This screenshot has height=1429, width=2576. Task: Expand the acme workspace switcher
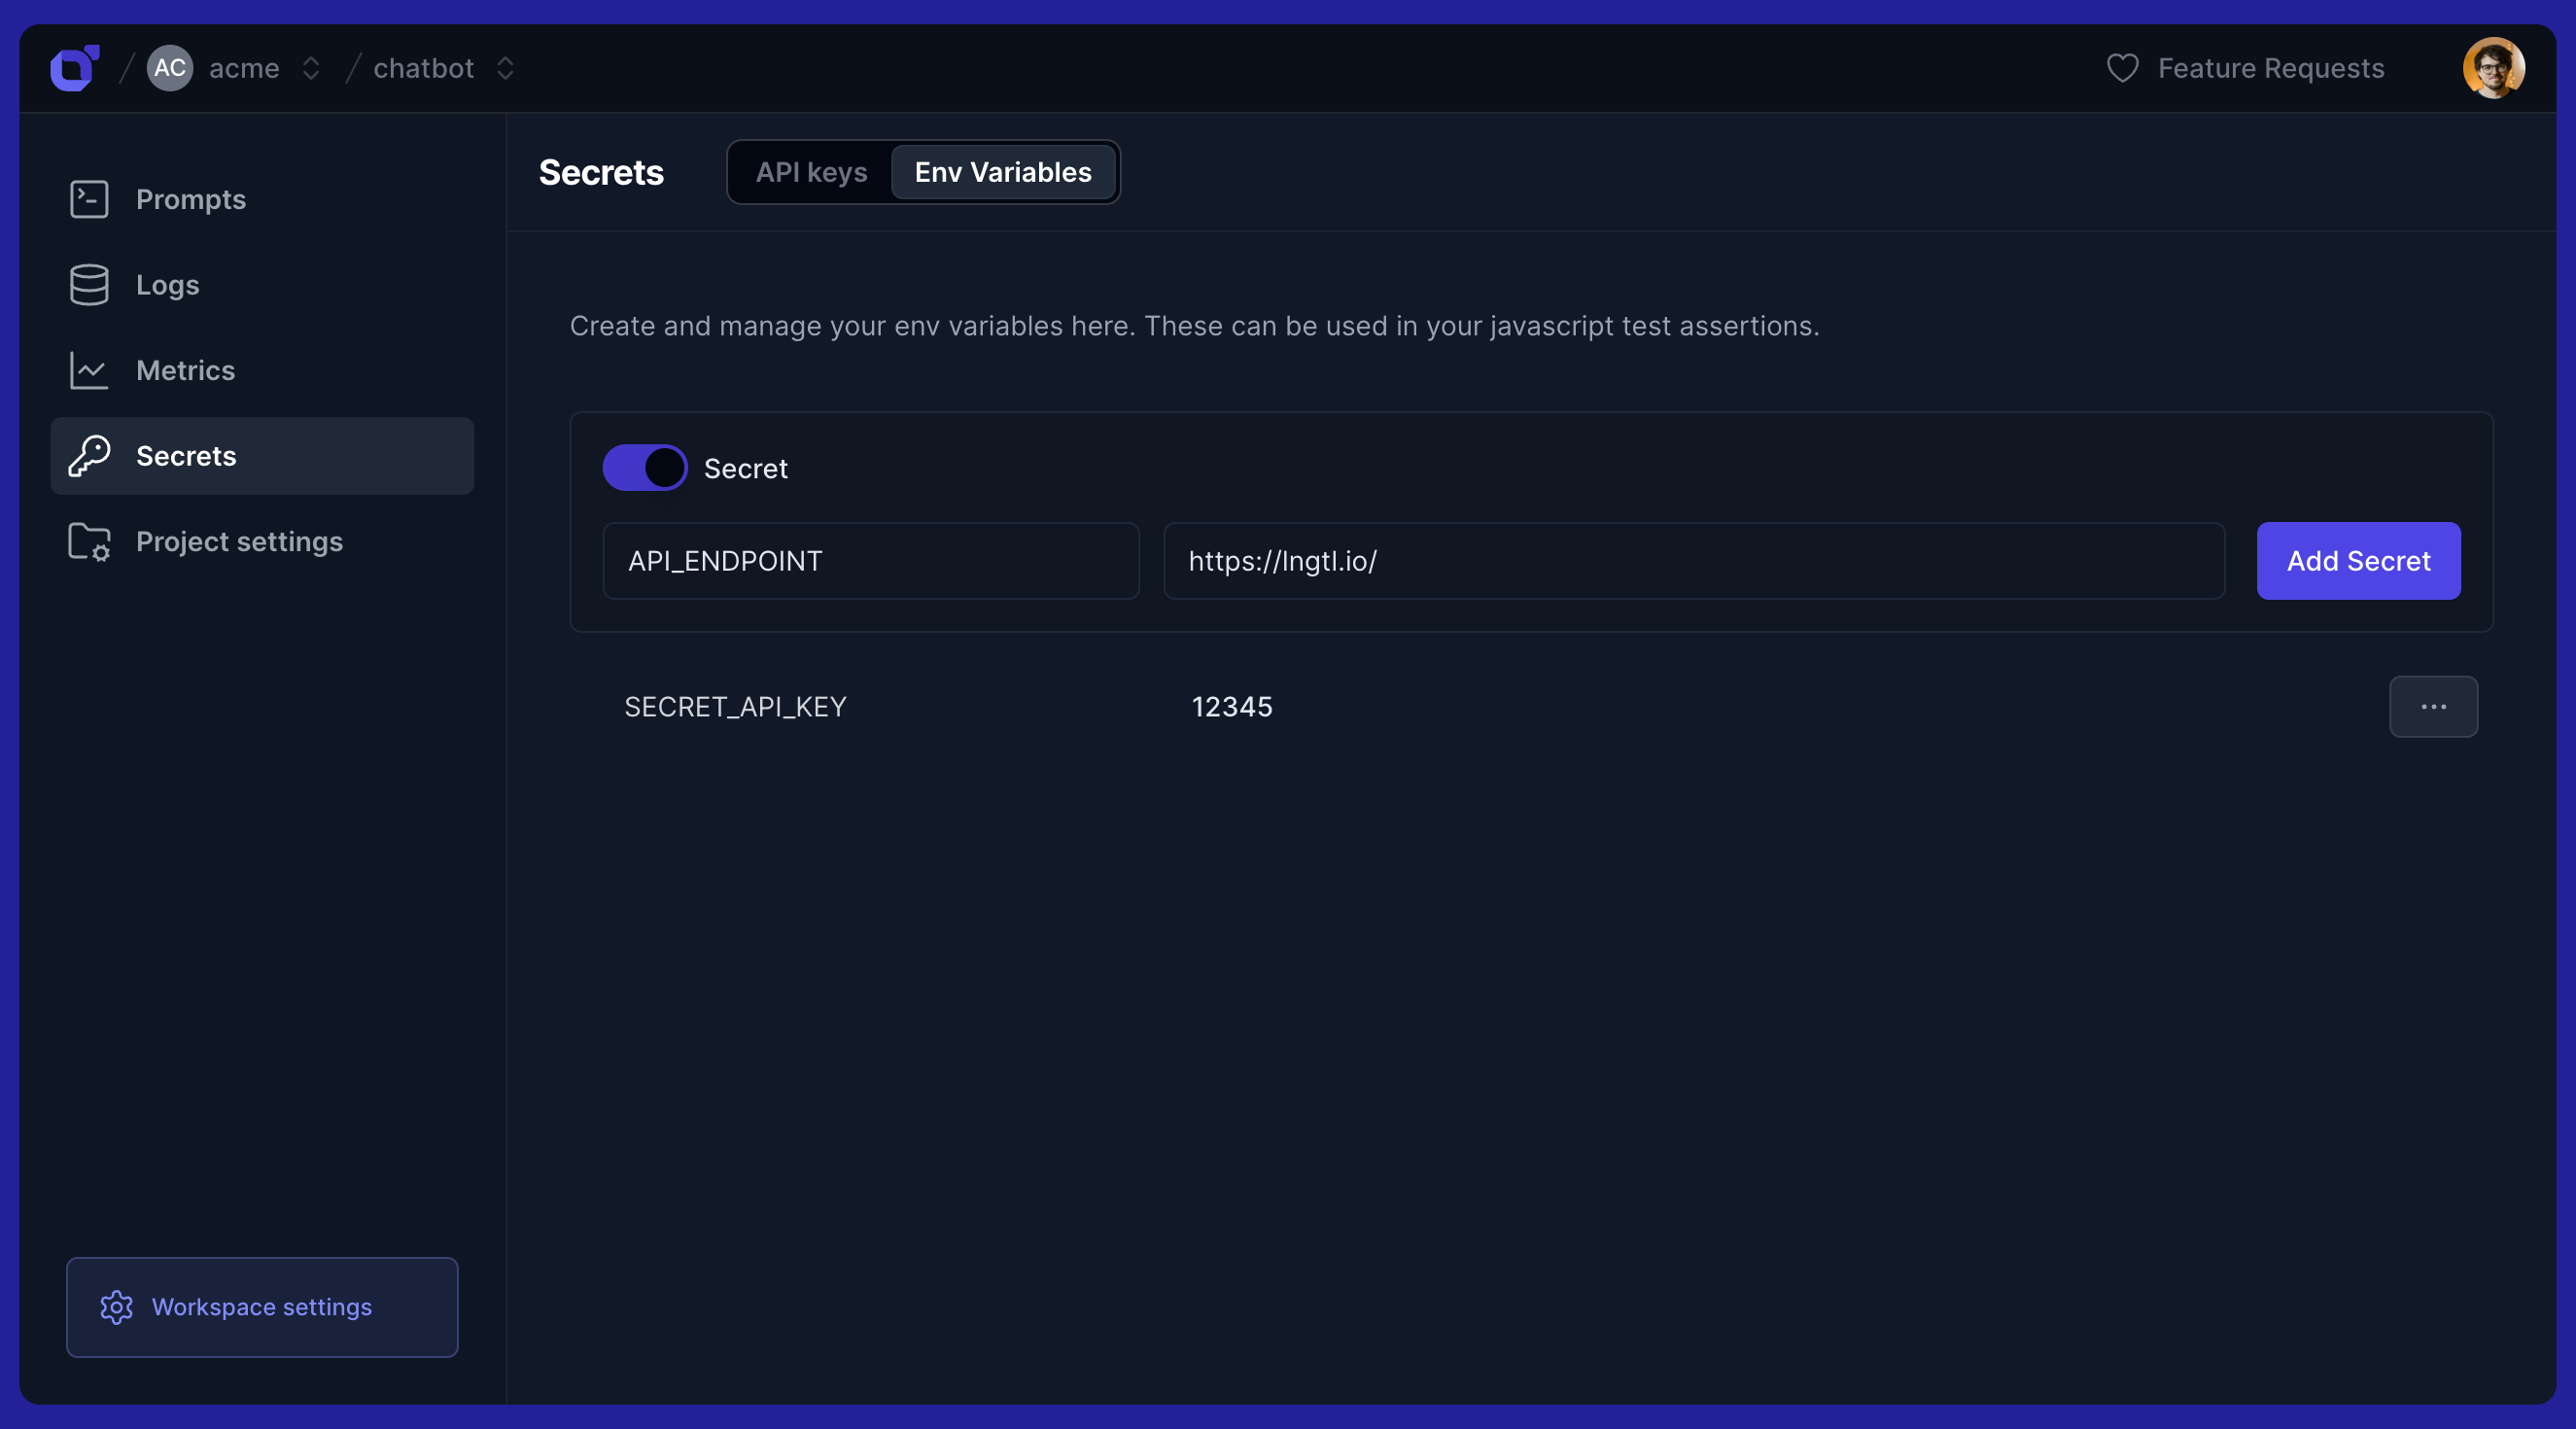coord(311,68)
